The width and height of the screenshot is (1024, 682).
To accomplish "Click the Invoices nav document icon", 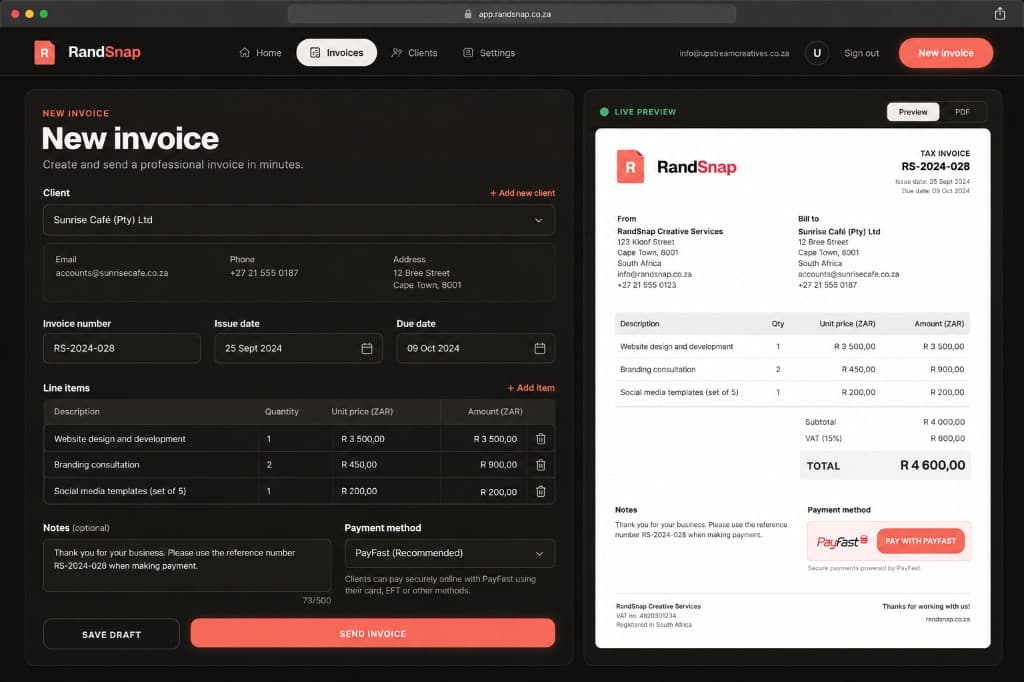I will pyautogui.click(x=315, y=53).
